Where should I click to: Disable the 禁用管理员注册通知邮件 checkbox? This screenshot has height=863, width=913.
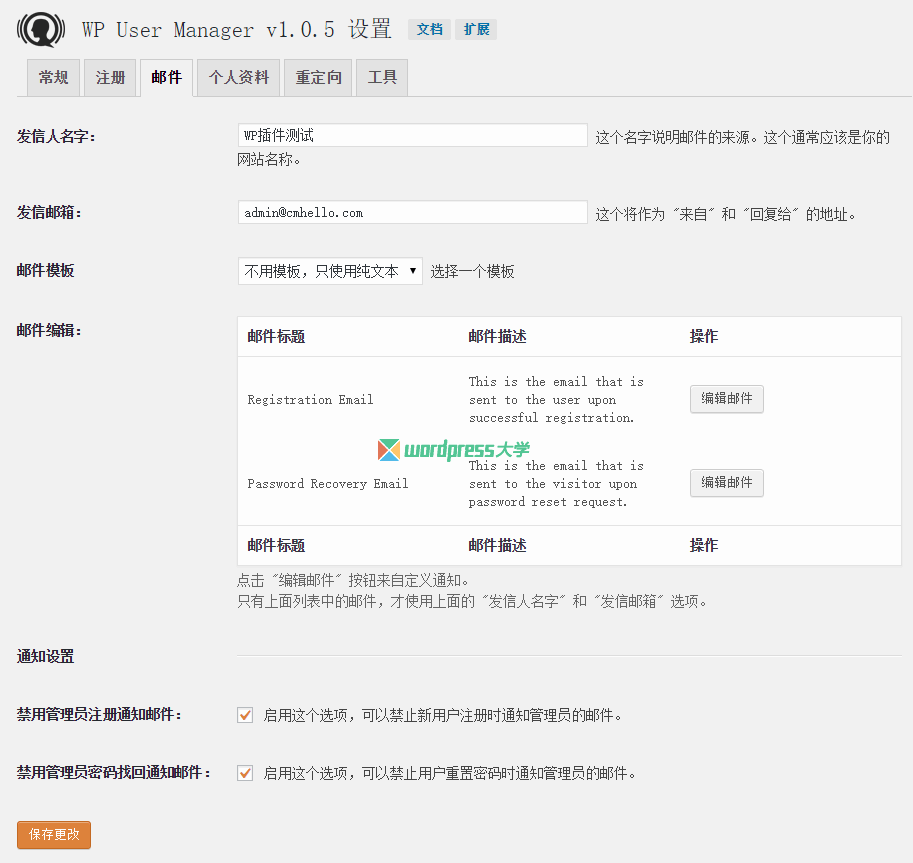245,714
